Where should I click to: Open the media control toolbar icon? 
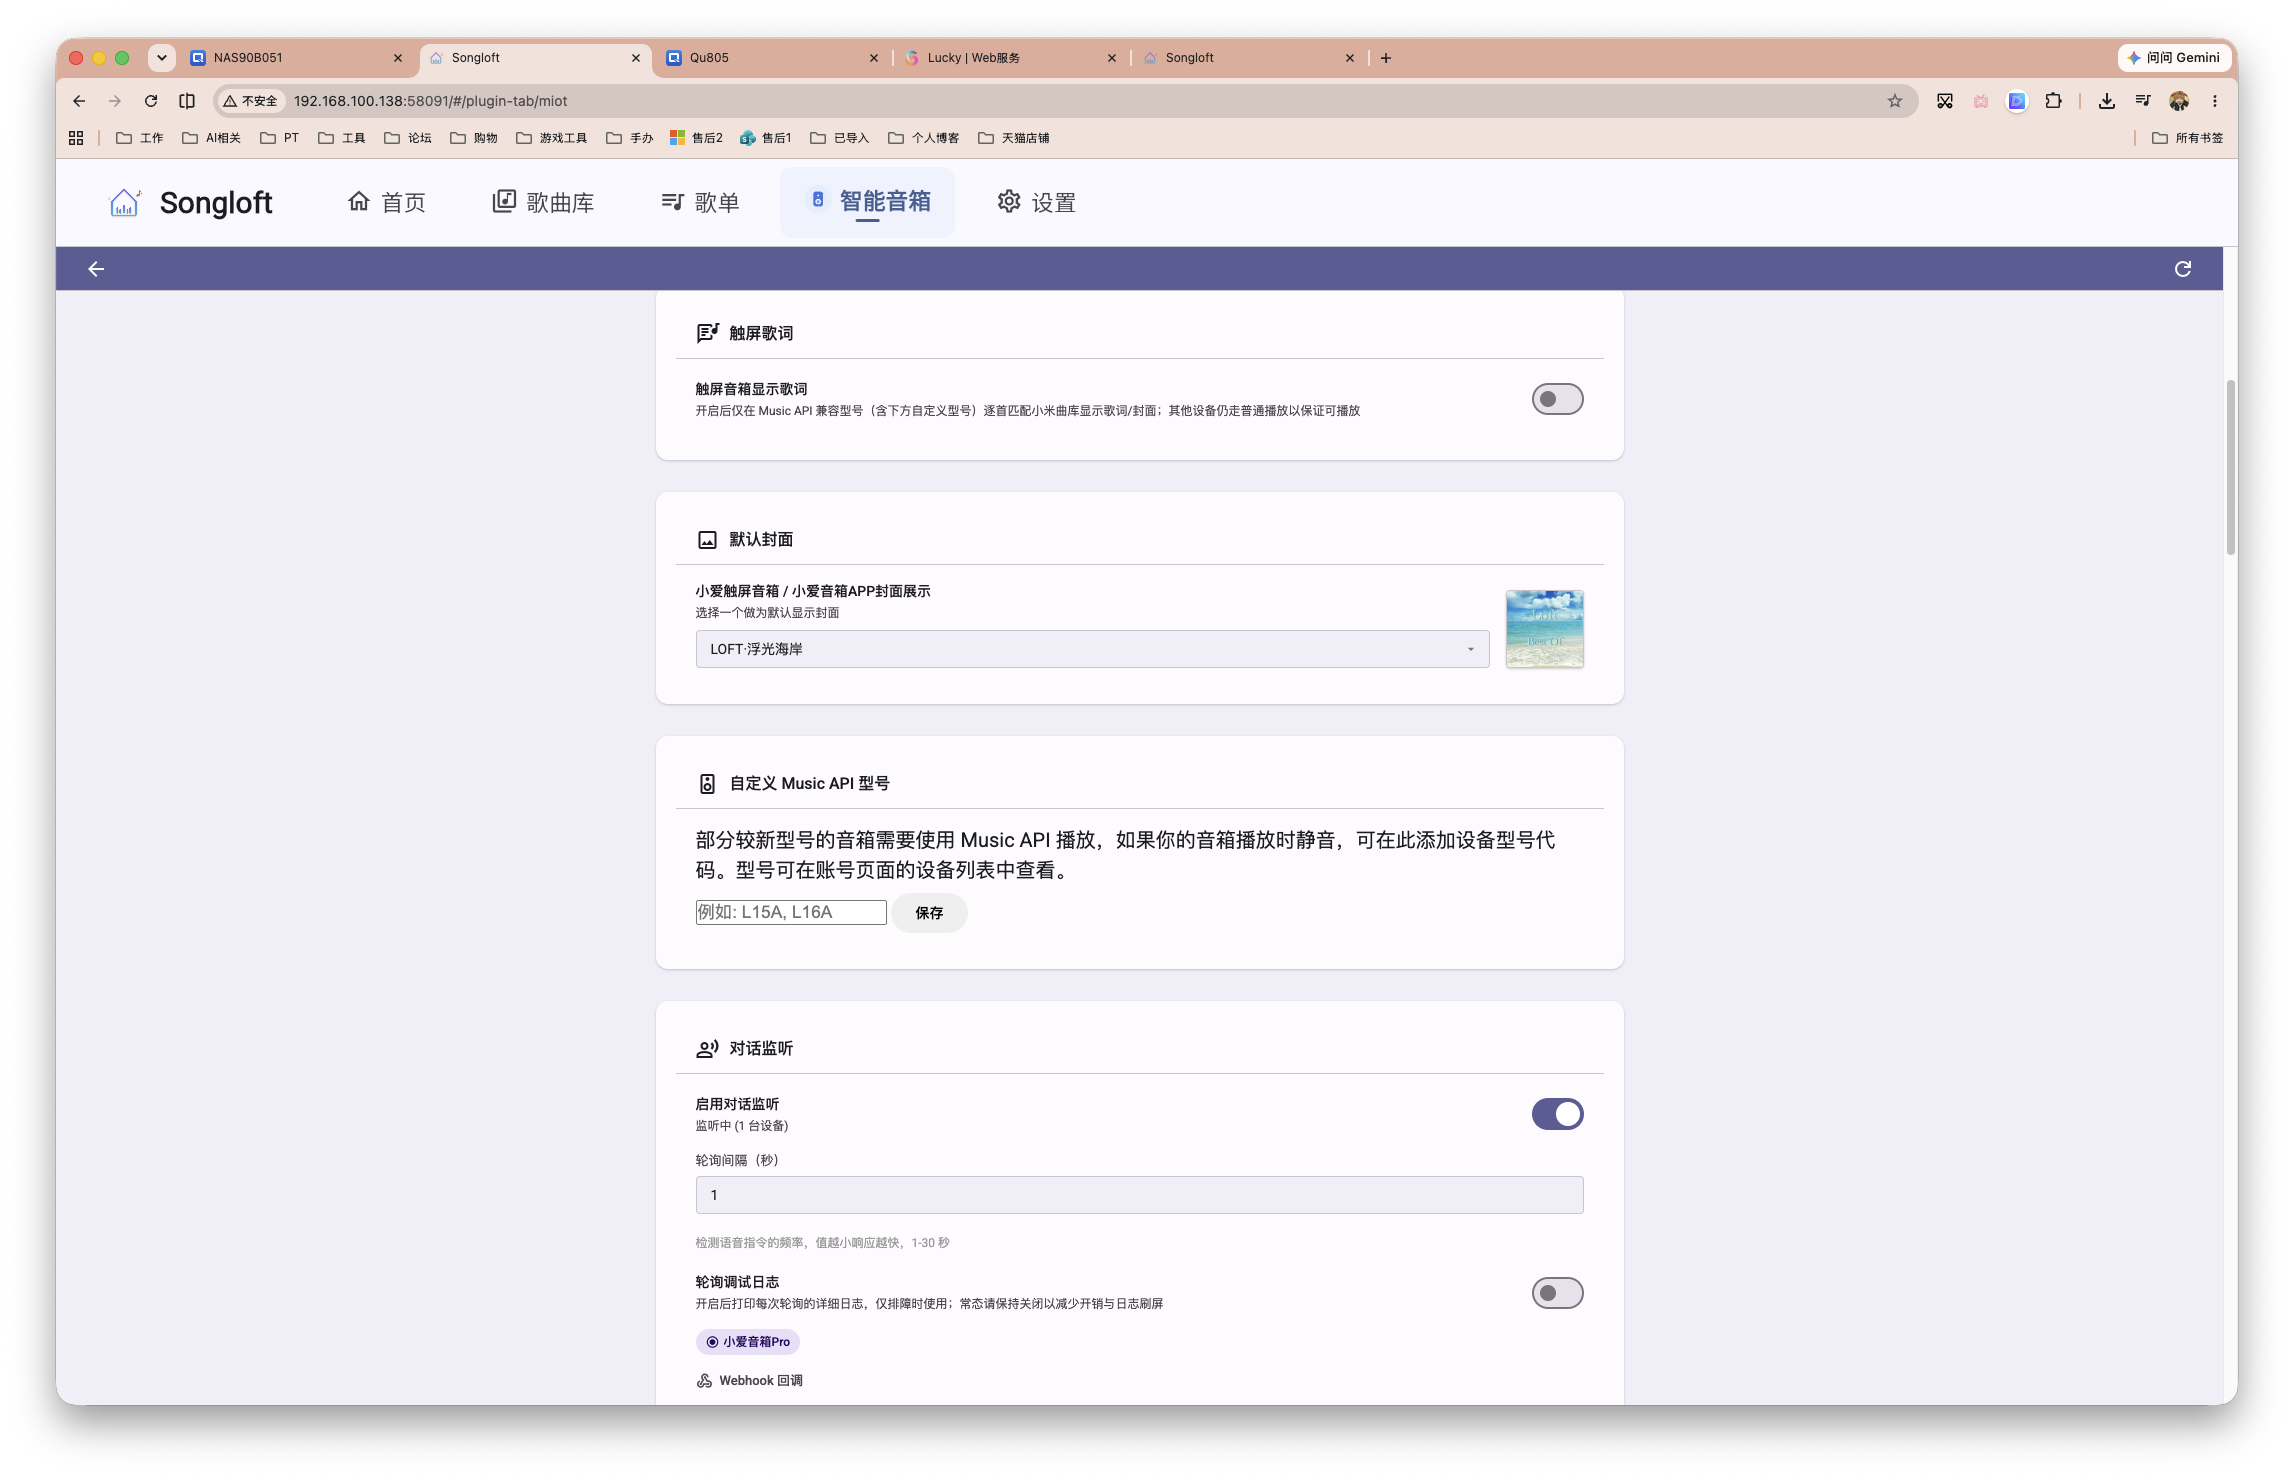pyautogui.click(x=2143, y=101)
